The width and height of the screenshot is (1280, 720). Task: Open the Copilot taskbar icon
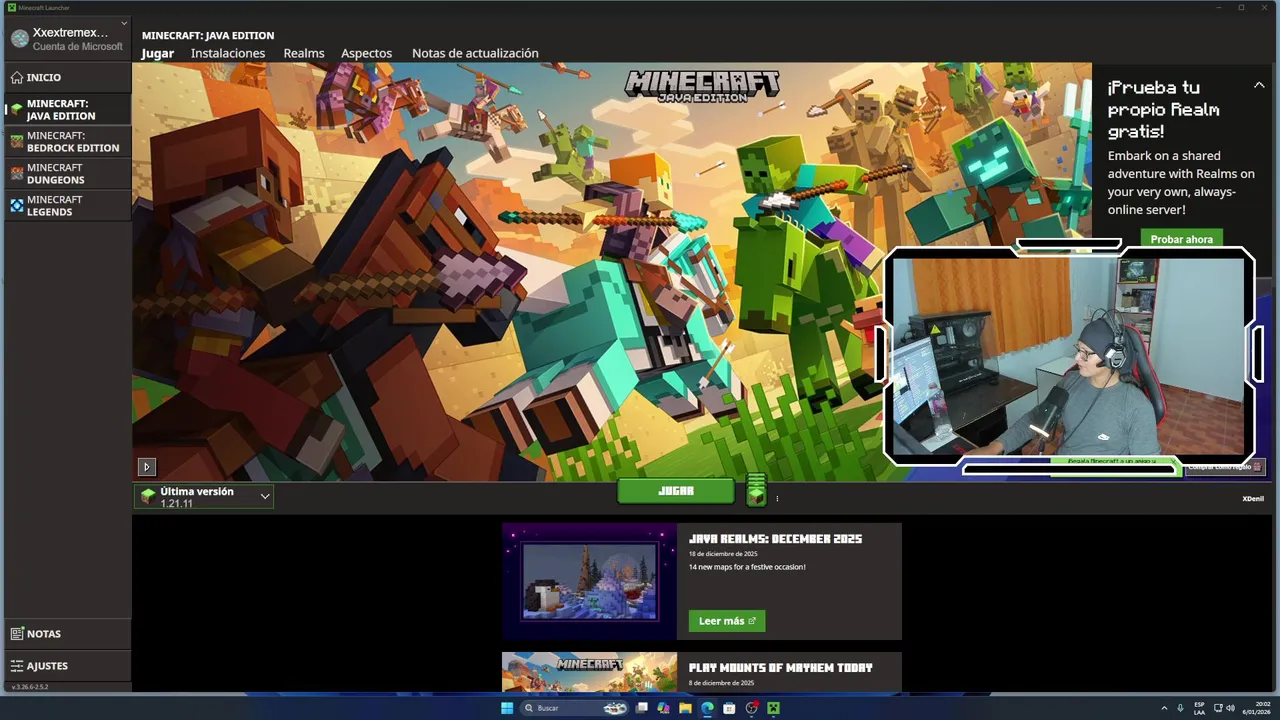pos(663,708)
